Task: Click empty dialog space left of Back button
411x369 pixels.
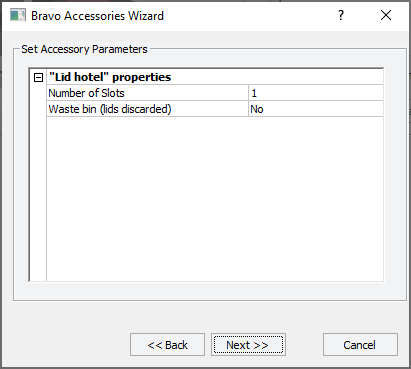Action: [67, 345]
